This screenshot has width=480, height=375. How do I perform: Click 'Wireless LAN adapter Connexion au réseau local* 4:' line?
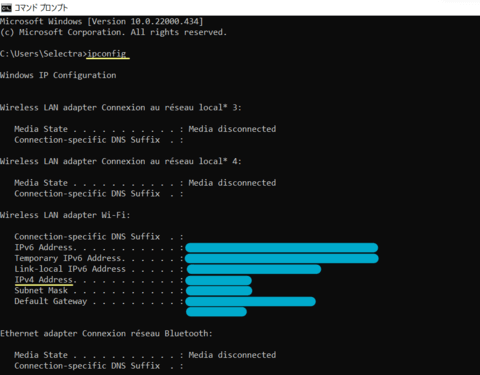[x=121, y=161]
